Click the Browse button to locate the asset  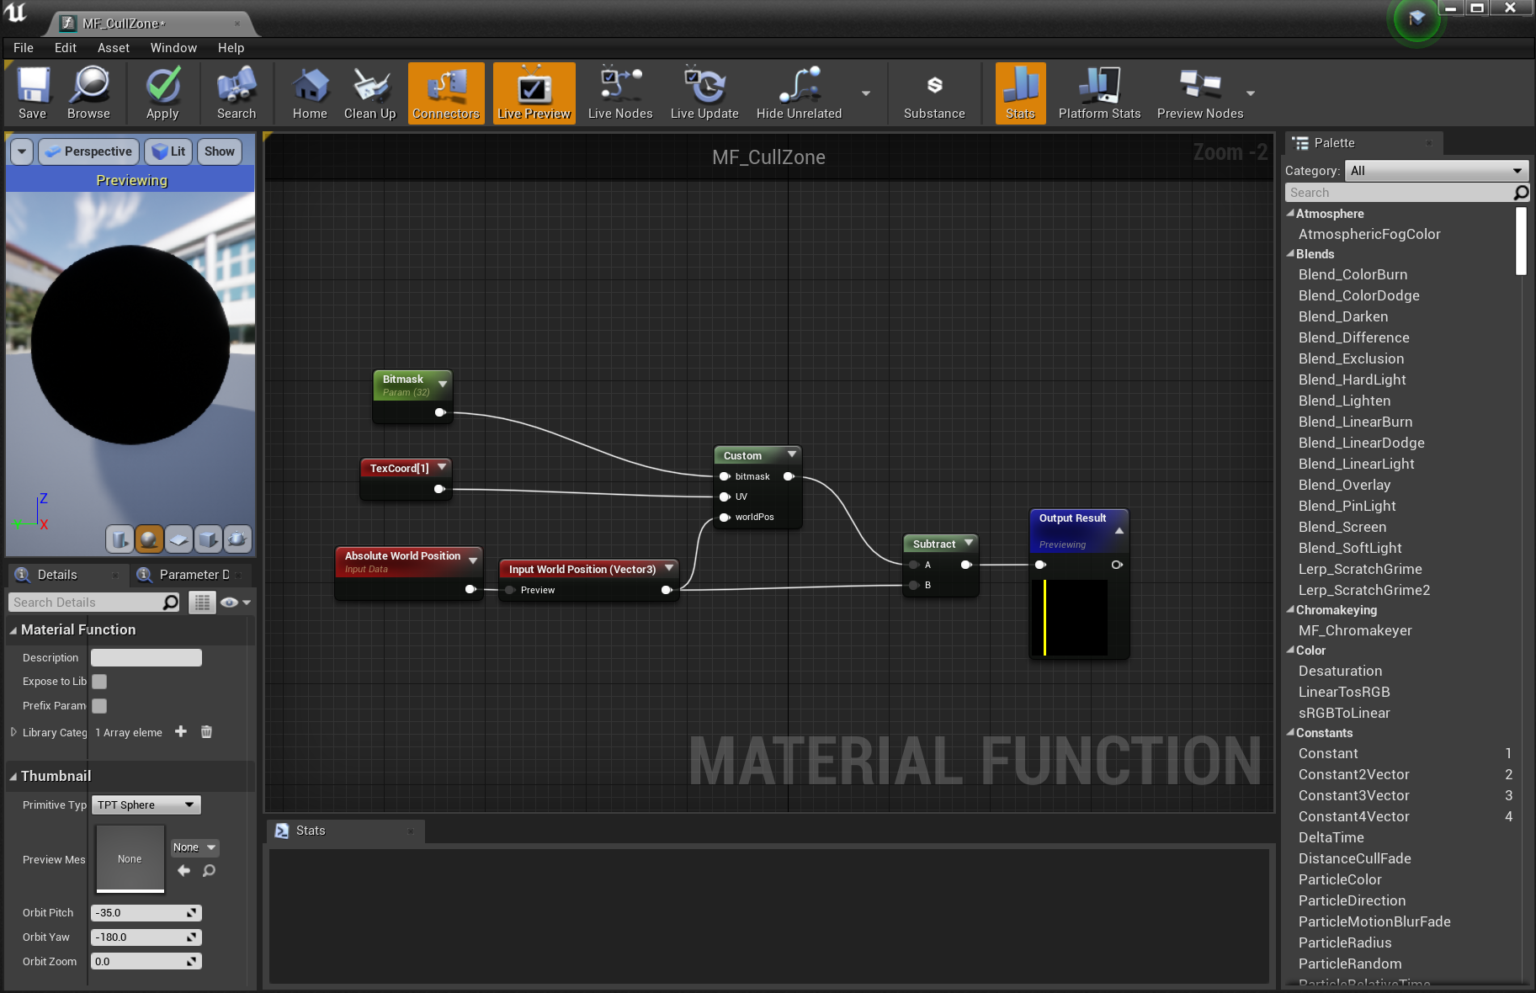89,93
